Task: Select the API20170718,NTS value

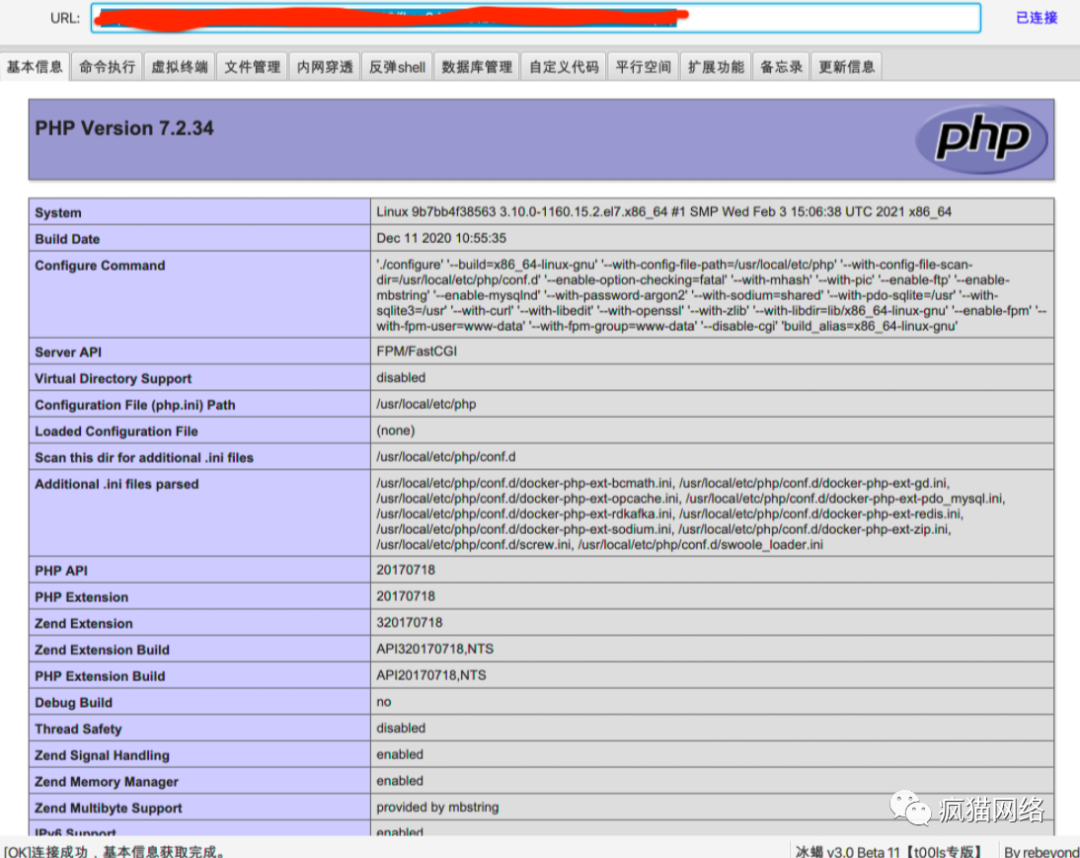Action: (x=431, y=676)
